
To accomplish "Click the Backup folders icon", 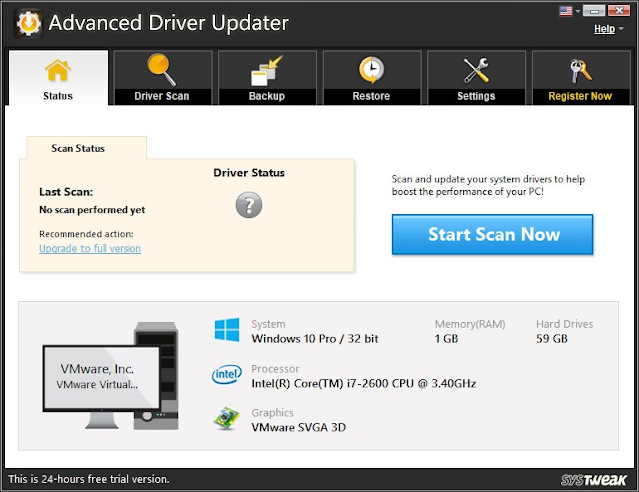I will pyautogui.click(x=267, y=71).
